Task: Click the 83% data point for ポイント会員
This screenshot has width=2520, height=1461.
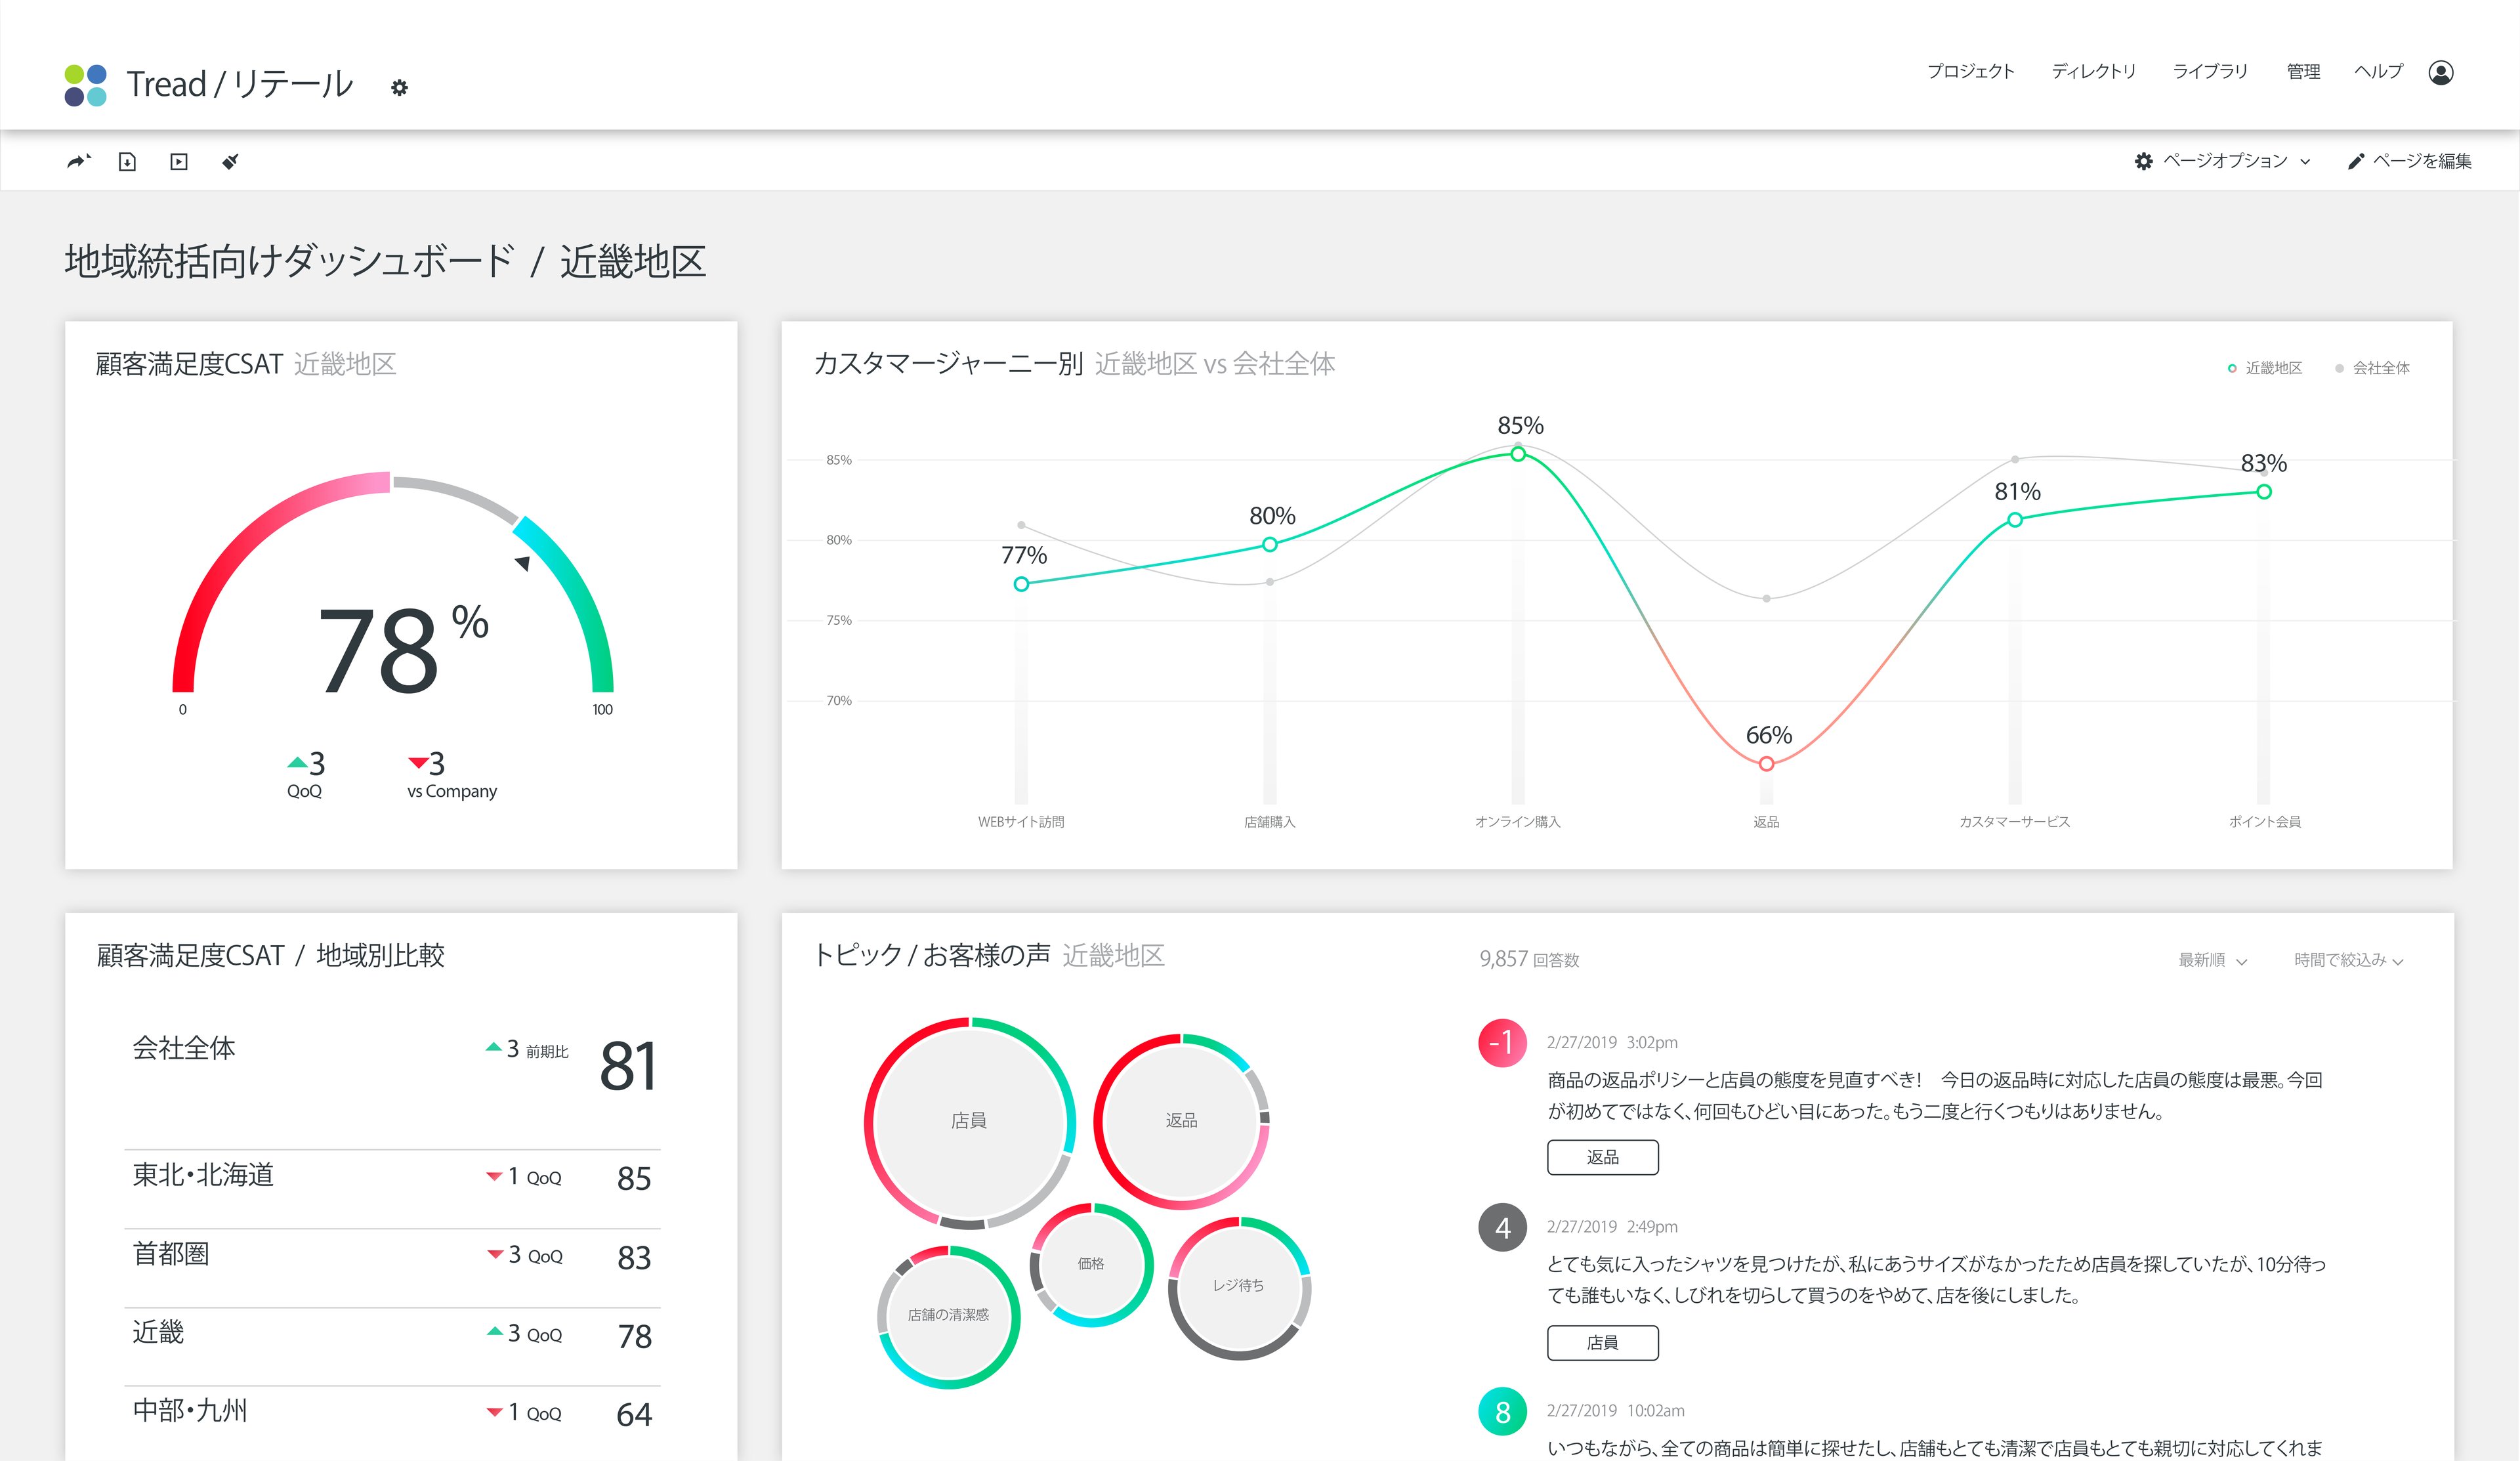Action: (2264, 492)
